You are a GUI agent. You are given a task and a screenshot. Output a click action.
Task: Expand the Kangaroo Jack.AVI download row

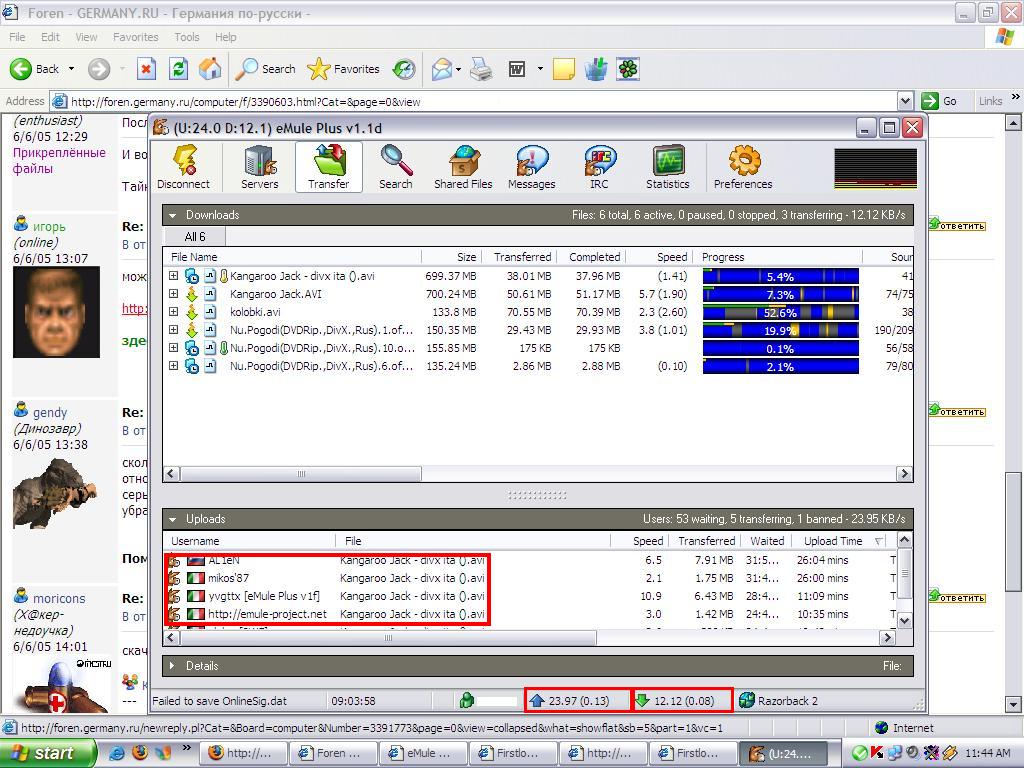point(173,294)
